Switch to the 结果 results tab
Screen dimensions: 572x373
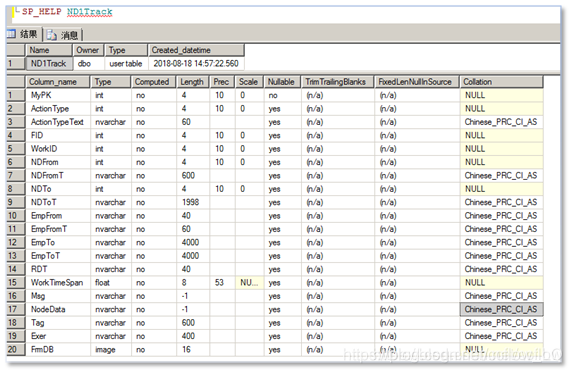coord(23,34)
